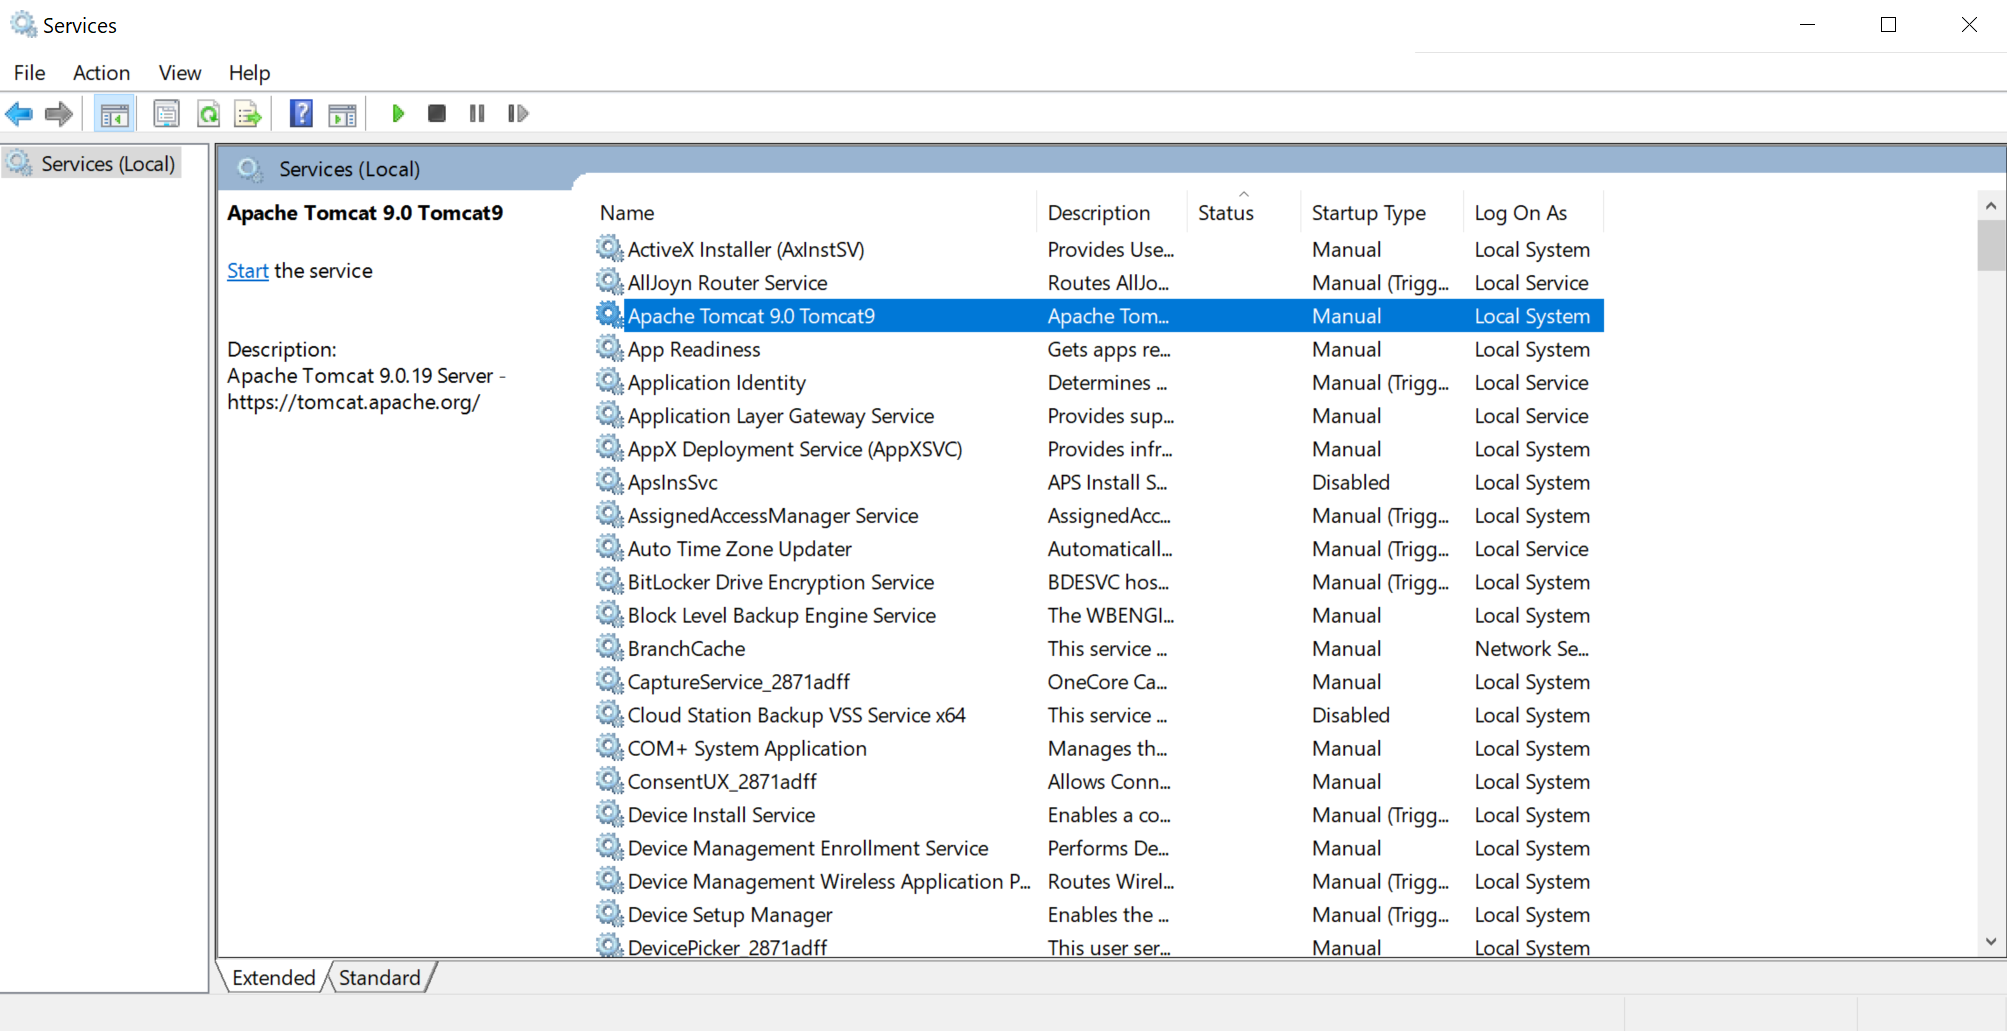Image resolution: width=2007 pixels, height=1031 pixels.
Task: Click the Block Level Backup Engine gear icon
Action: click(609, 614)
